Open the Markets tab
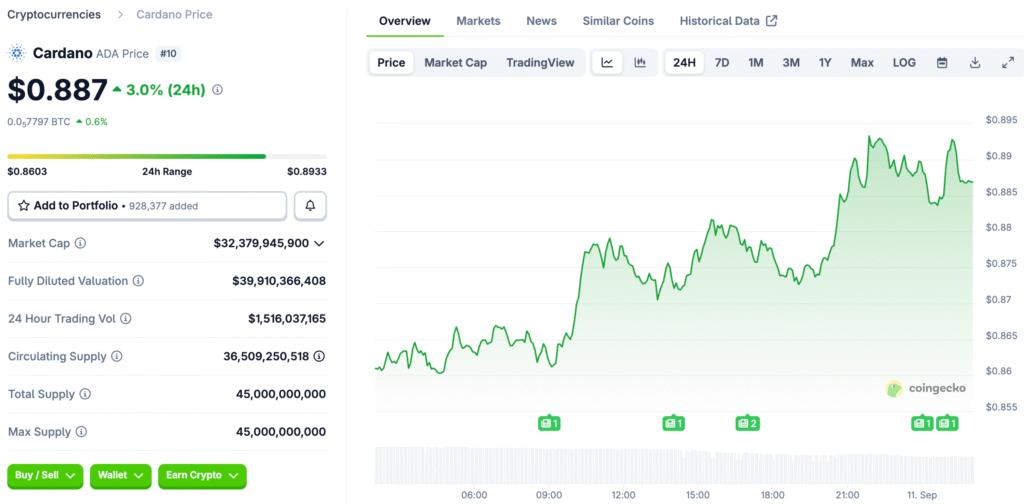The image size is (1024, 504). click(478, 21)
